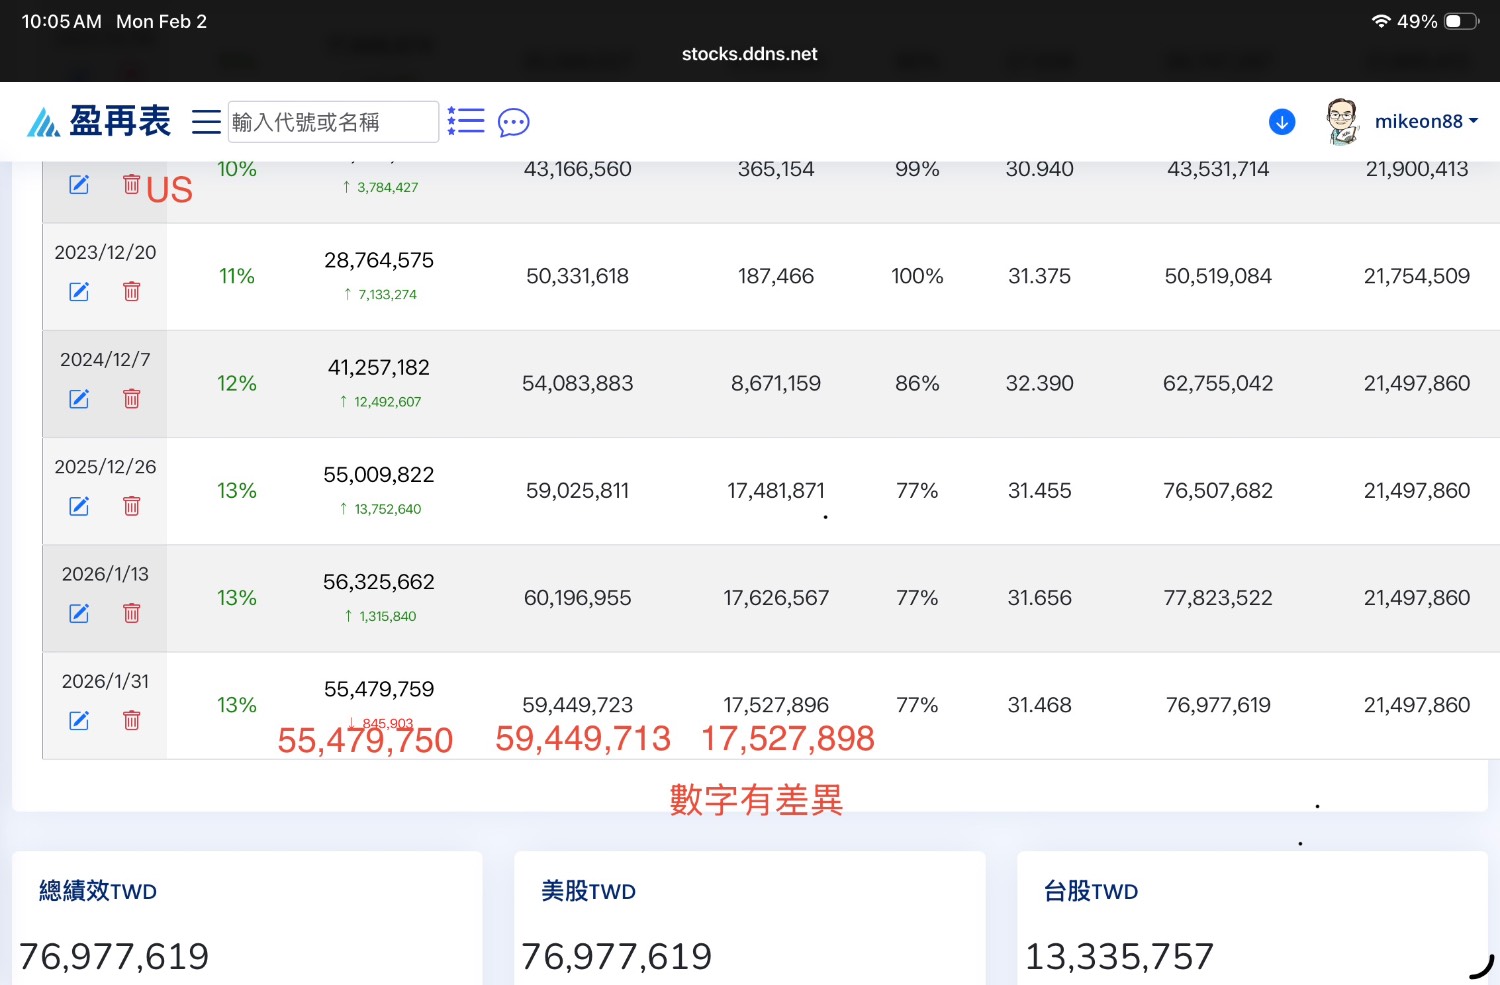Click the starred list icon
1500x985 pixels.
[x=466, y=121]
